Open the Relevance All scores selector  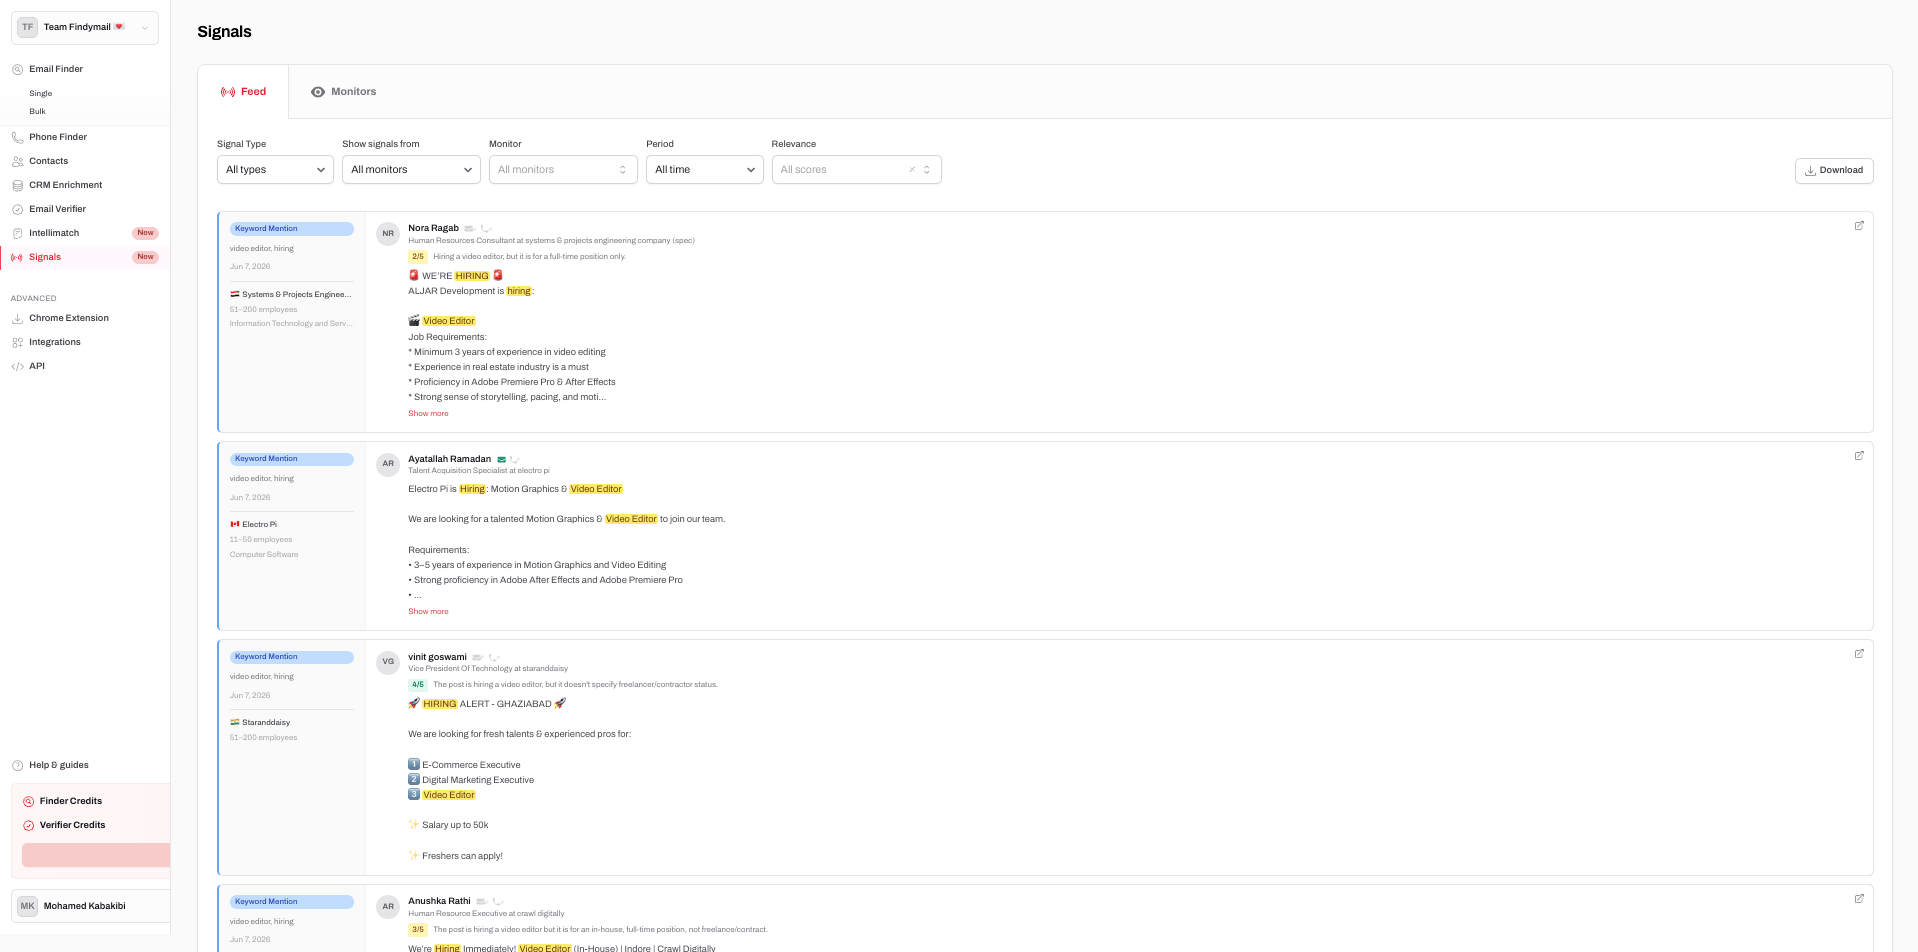point(856,170)
